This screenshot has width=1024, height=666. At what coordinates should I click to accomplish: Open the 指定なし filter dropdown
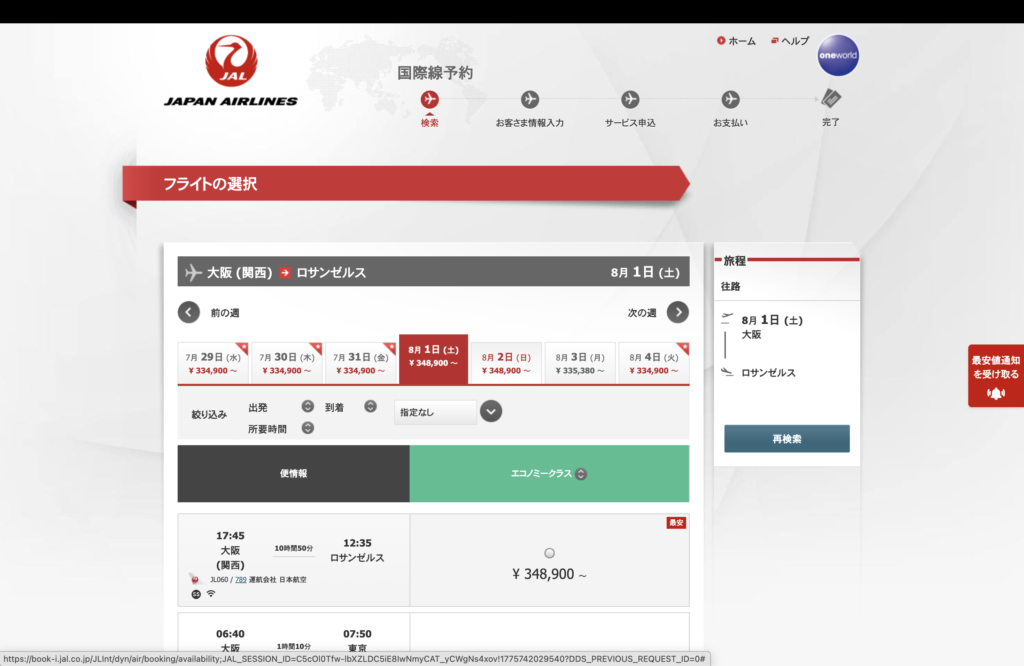coord(490,411)
